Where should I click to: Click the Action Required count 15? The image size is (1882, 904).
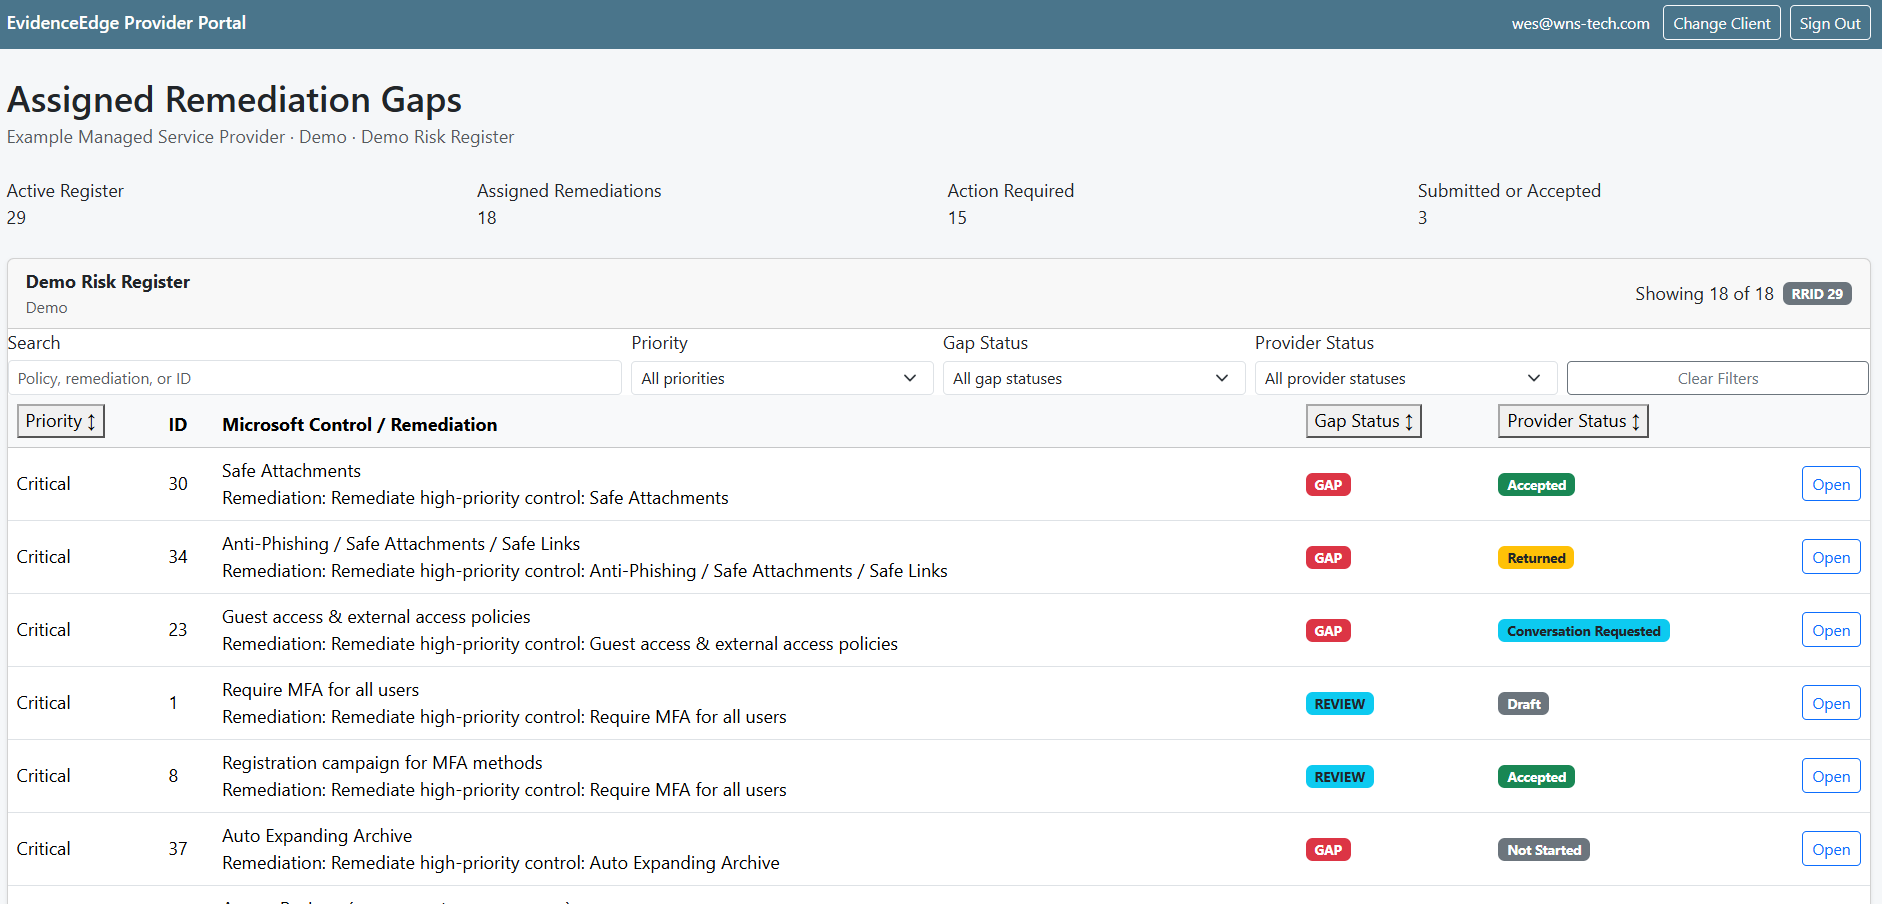tap(957, 218)
